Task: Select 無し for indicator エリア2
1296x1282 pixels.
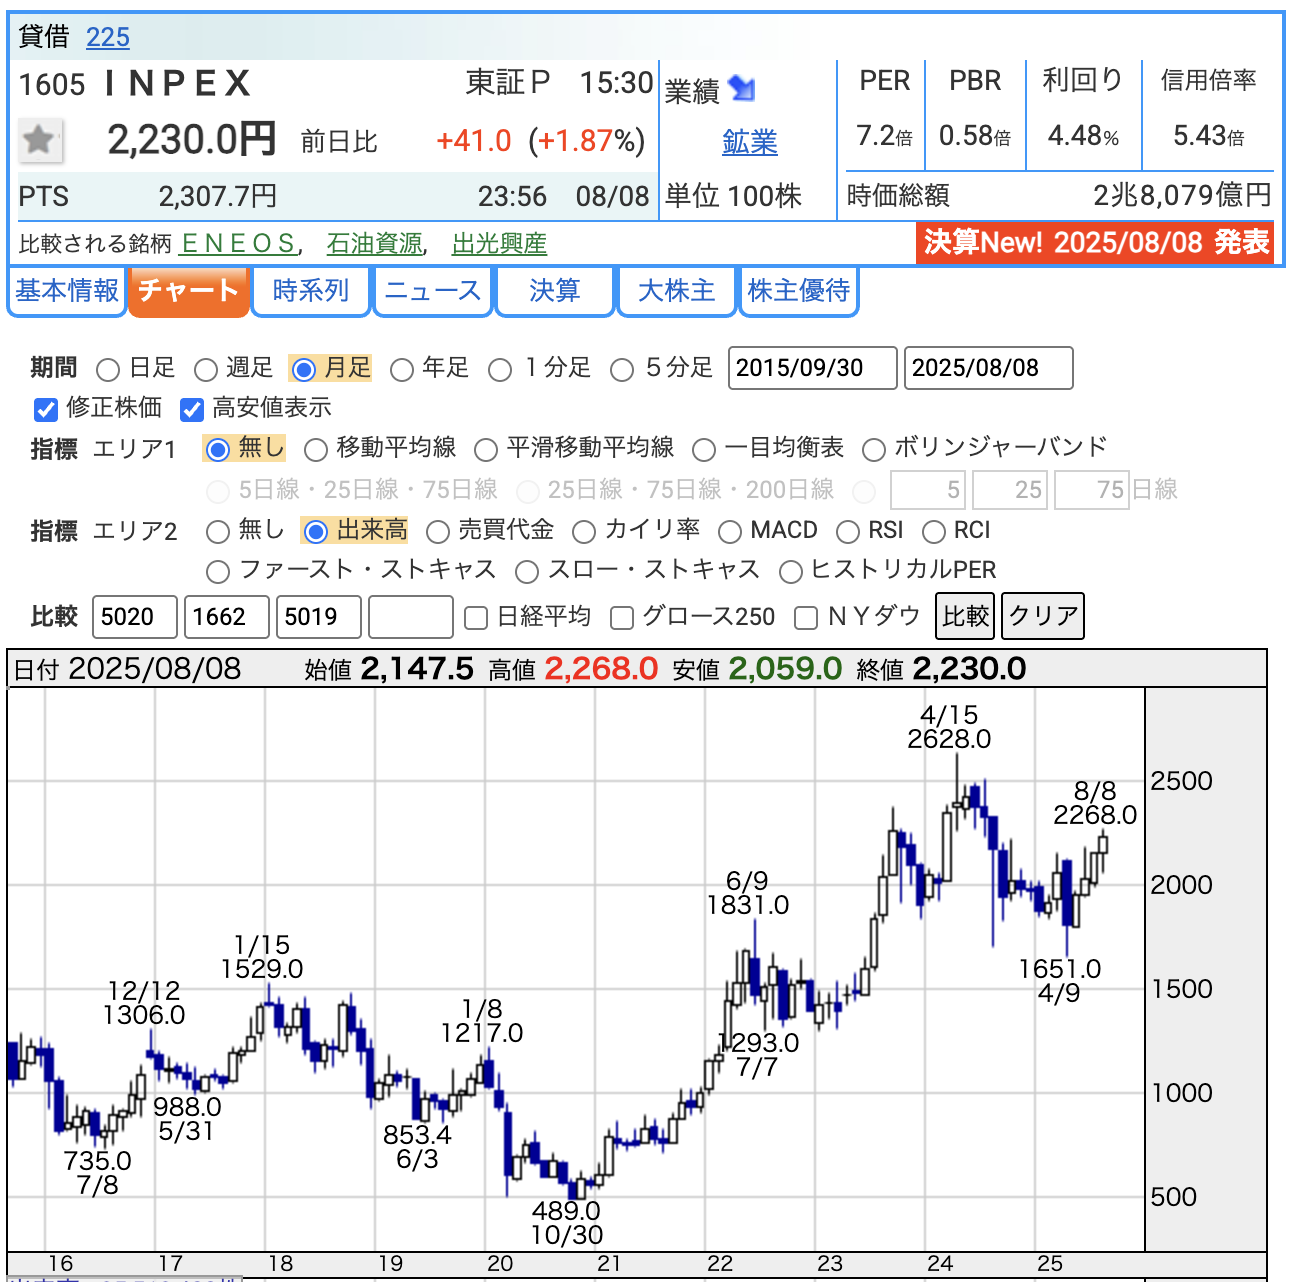Action: coord(217,532)
